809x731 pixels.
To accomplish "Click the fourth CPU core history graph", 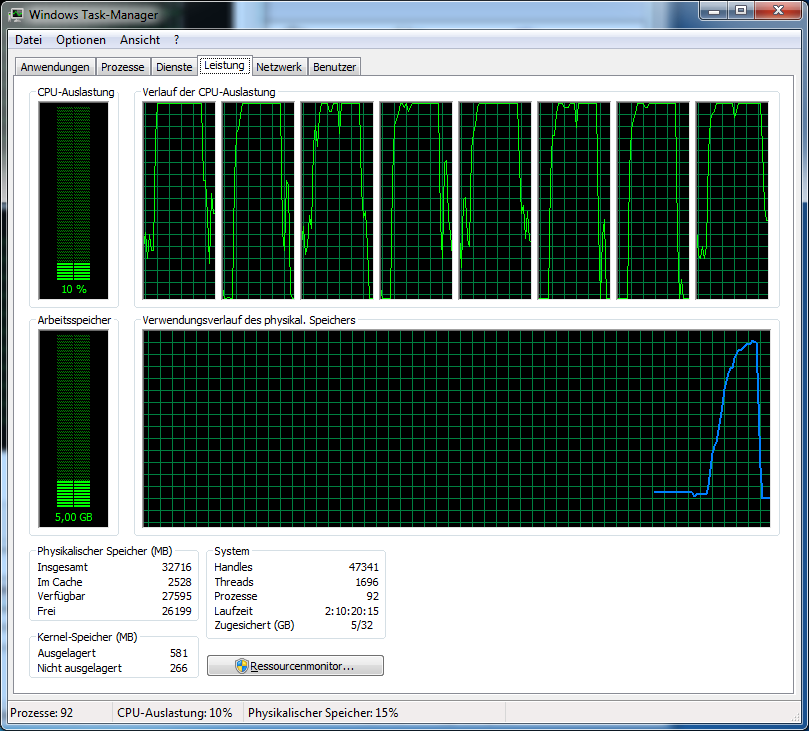I will (416, 200).
